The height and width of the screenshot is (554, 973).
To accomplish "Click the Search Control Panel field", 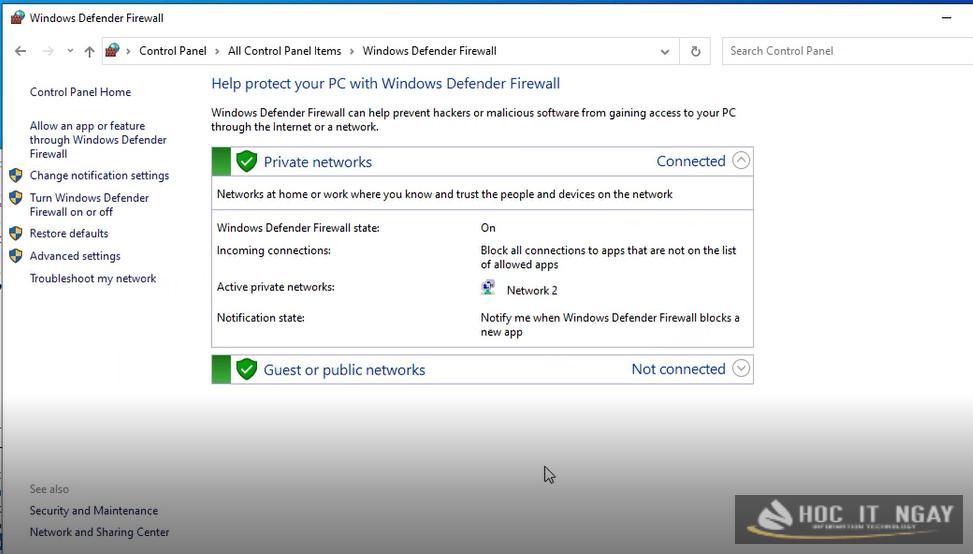I will point(848,51).
